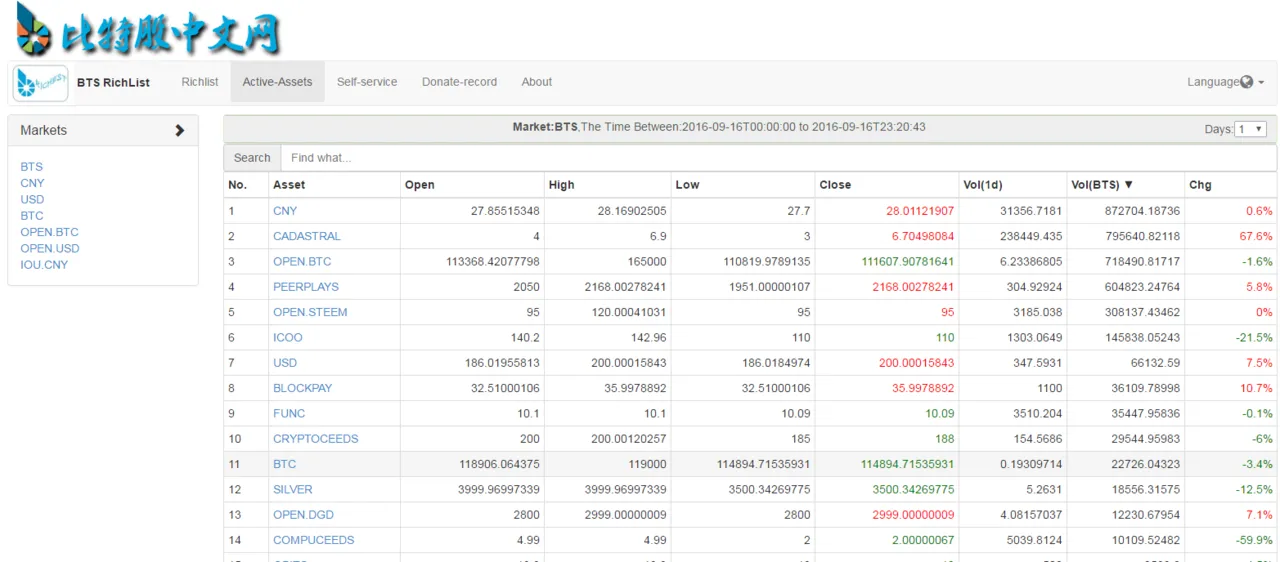Select BTC market in sidebar
The width and height of the screenshot is (1280, 562).
32,216
